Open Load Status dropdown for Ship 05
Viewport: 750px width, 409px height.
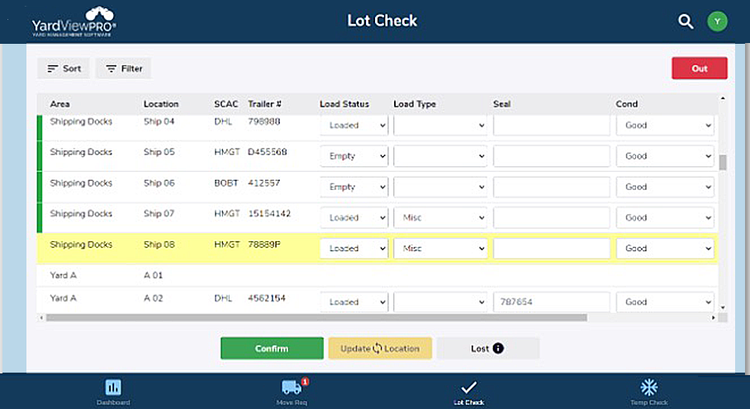coord(354,156)
